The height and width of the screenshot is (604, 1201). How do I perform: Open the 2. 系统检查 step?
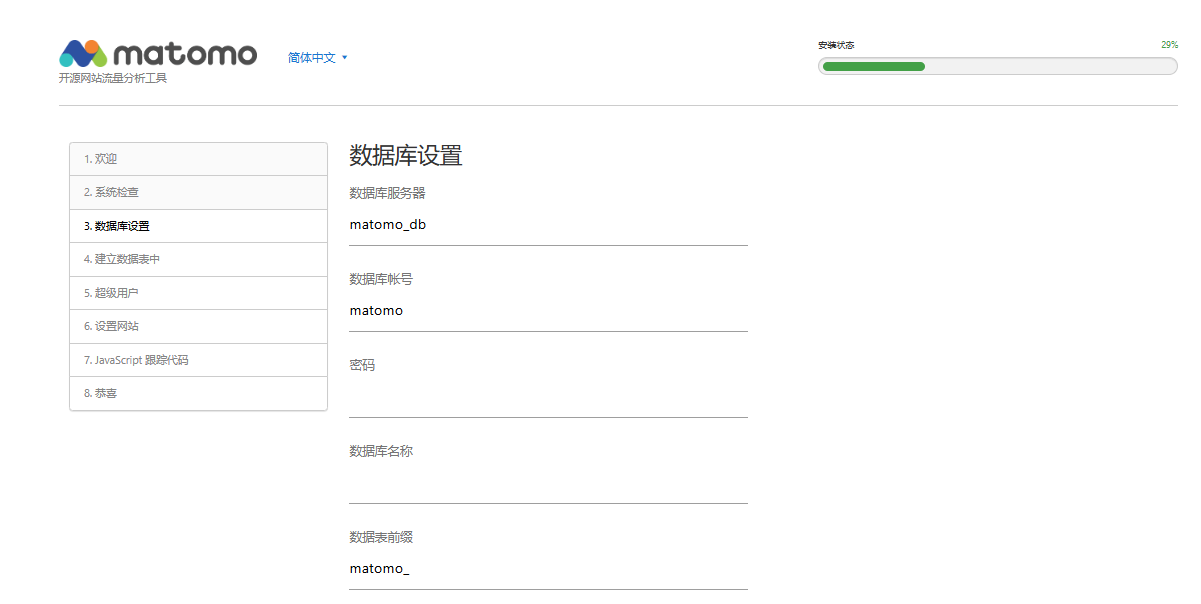pyautogui.click(x=198, y=192)
